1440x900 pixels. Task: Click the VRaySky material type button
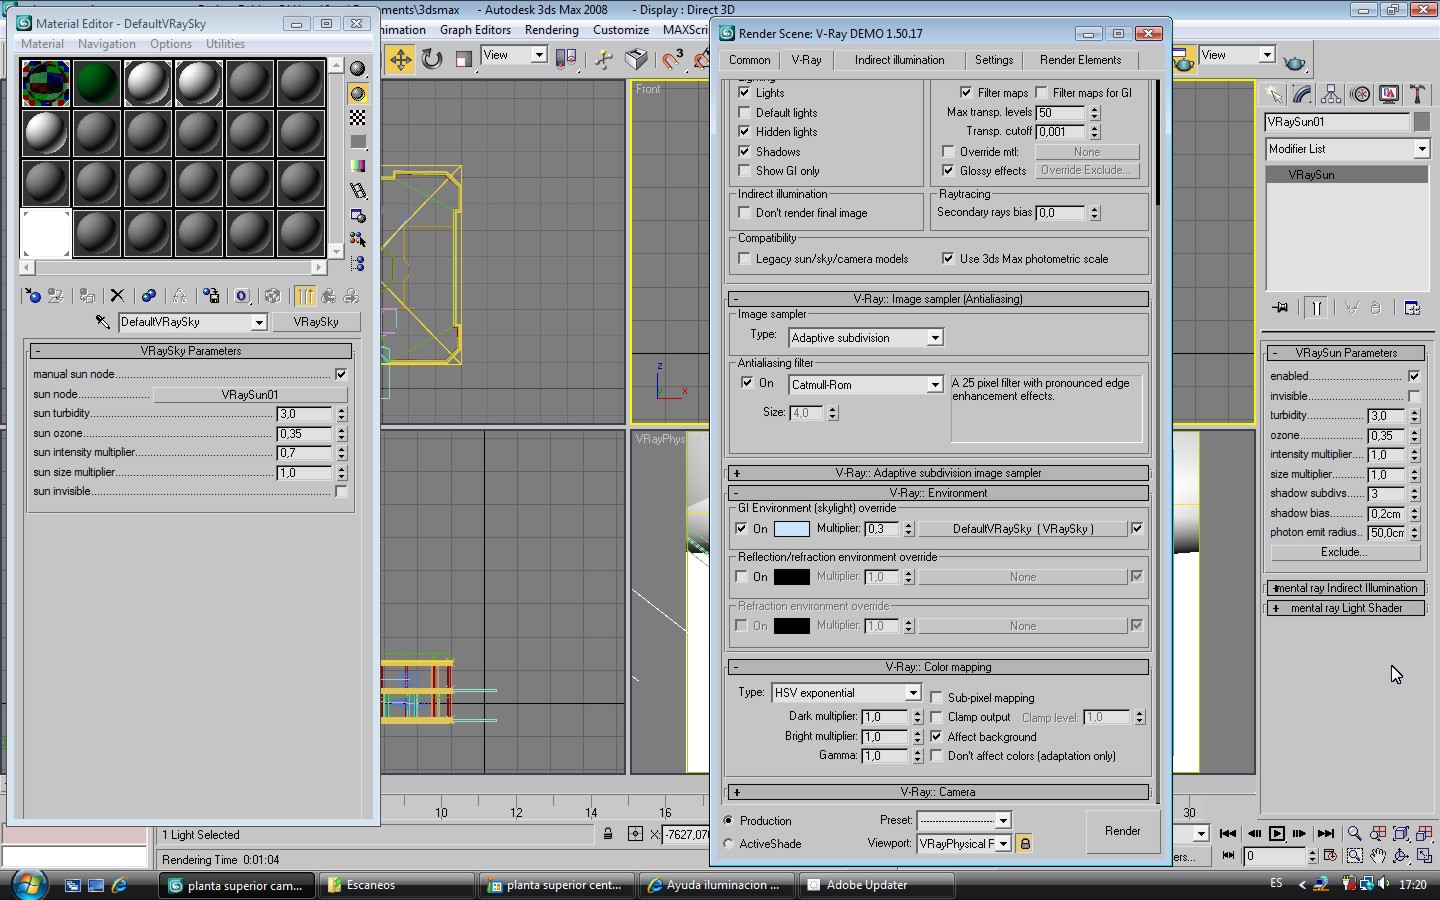316,322
